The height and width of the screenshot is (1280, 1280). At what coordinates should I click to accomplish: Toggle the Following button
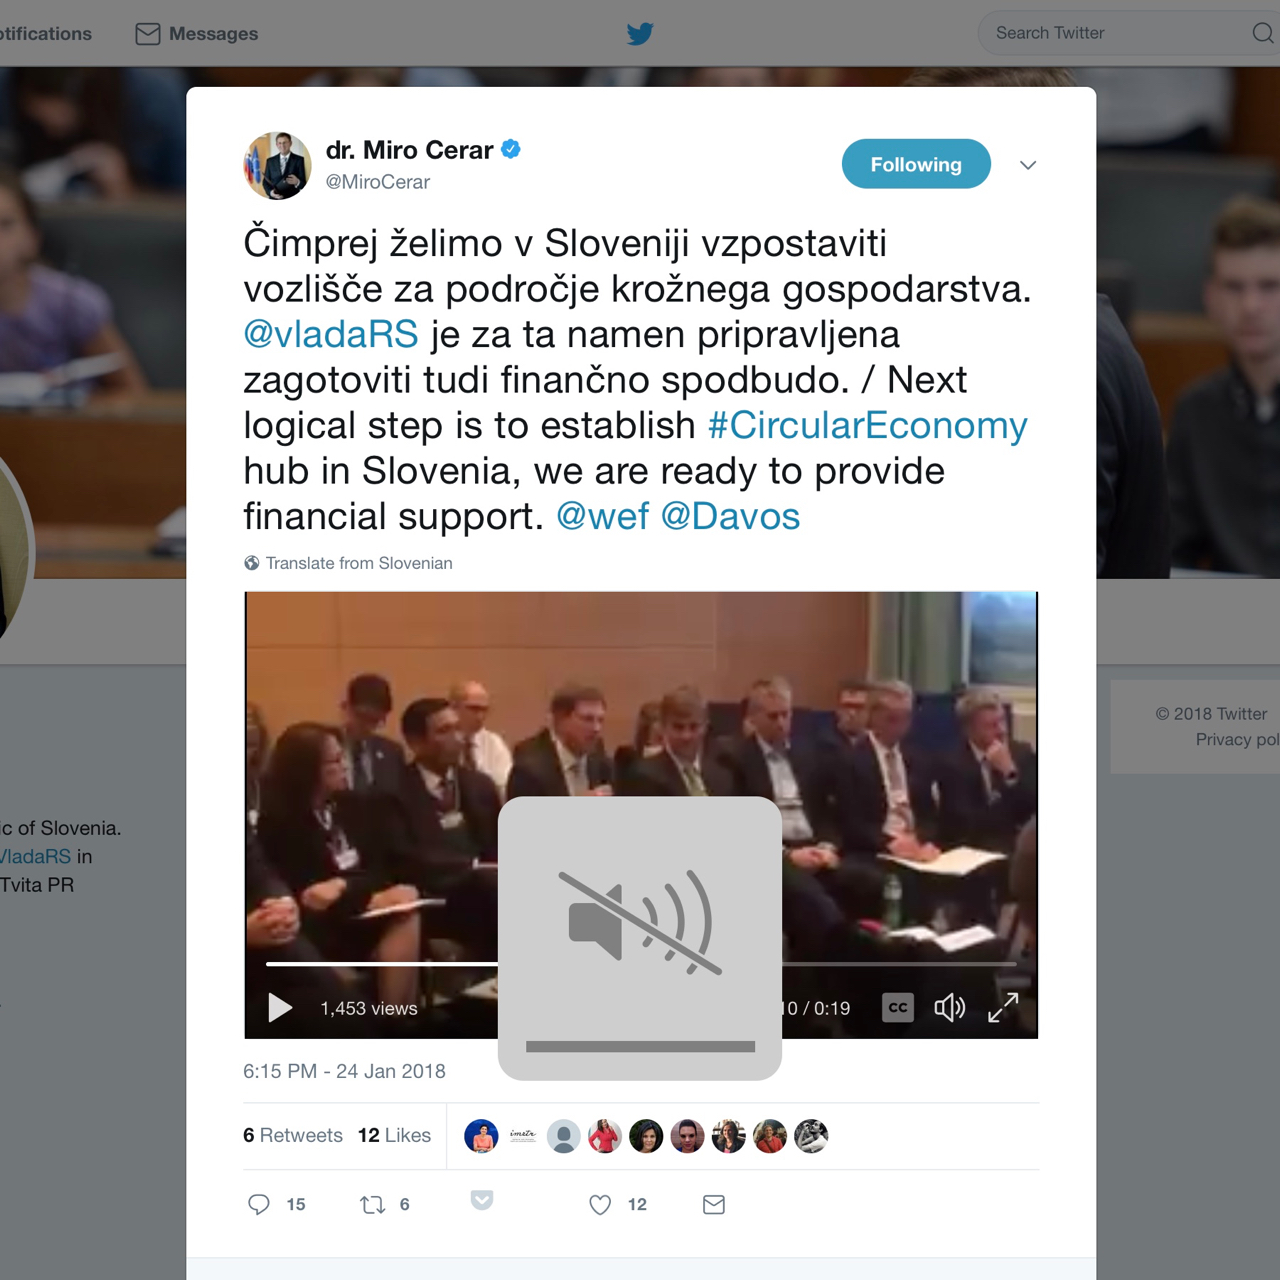(916, 164)
